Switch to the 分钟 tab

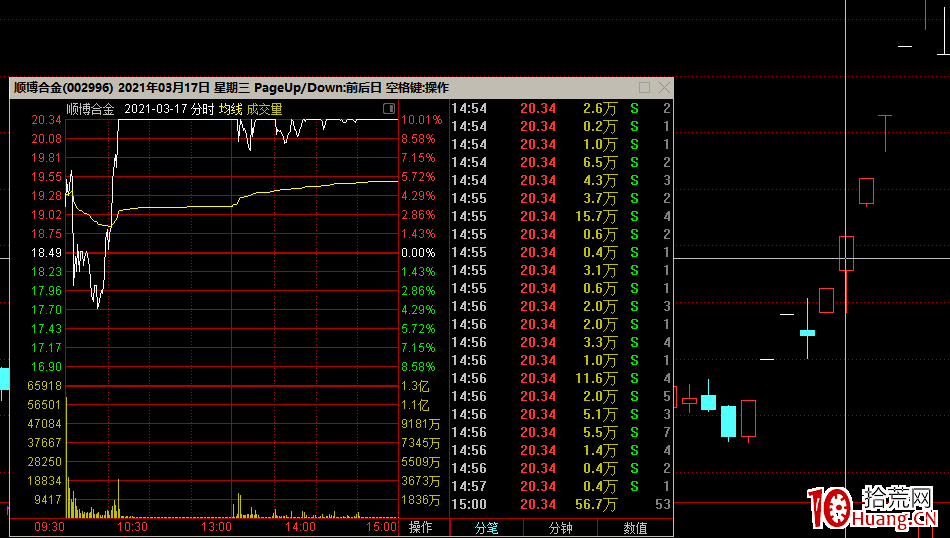561,527
